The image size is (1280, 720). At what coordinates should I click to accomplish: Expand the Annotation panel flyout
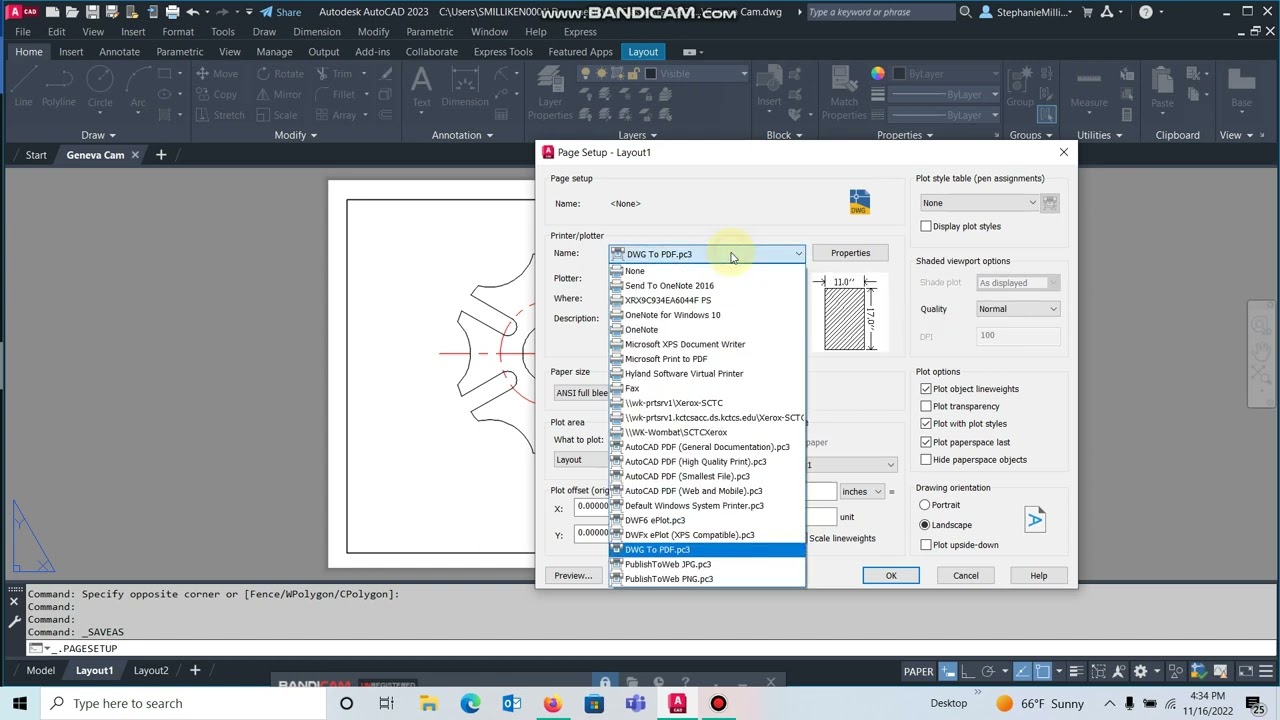(463, 135)
